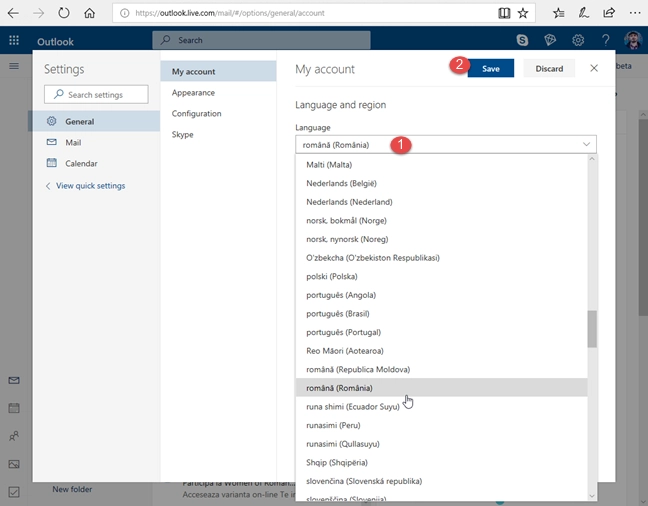Viewport: 648px width, 506px height.
Task: Open help question mark icon
Action: (605, 40)
